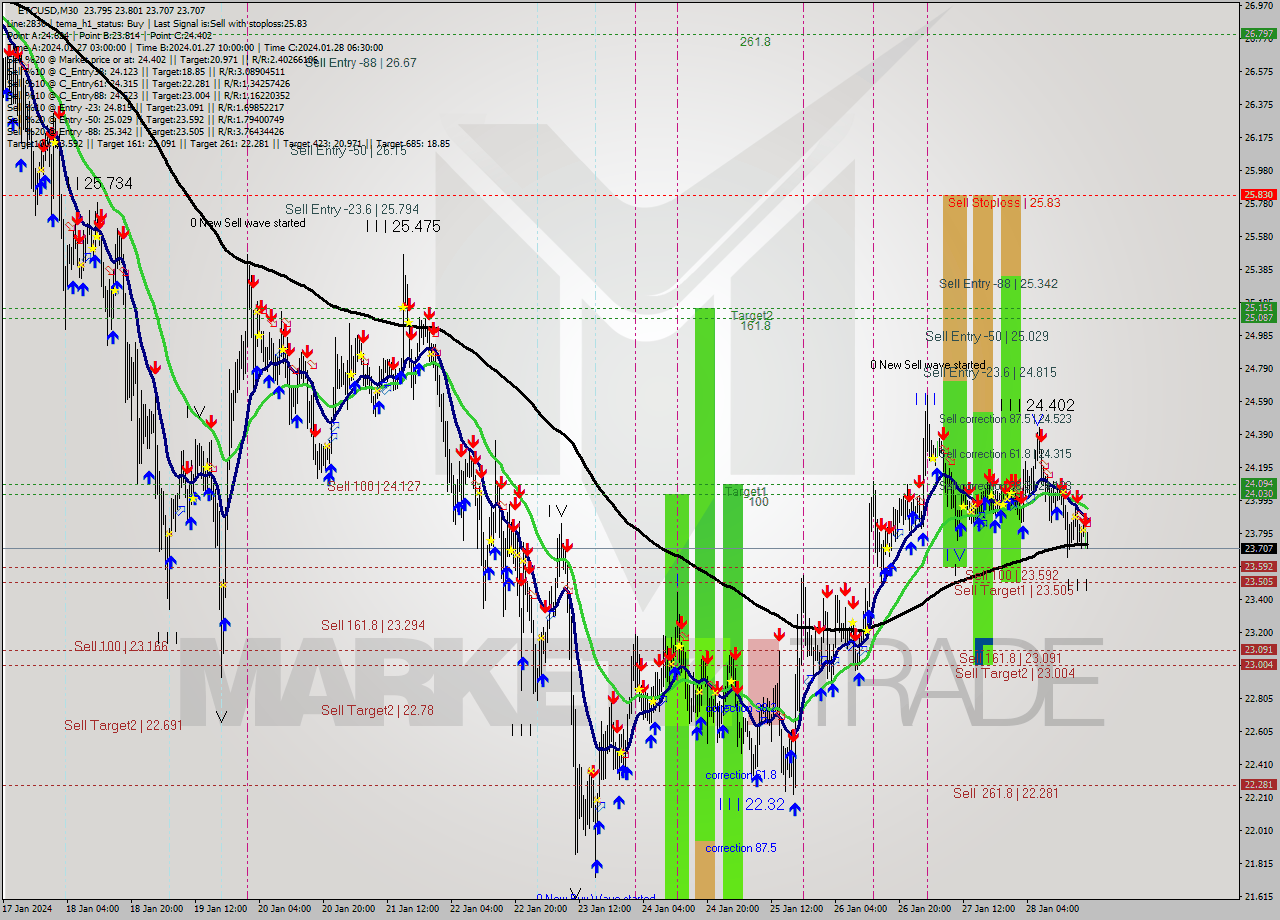The width and height of the screenshot is (1280, 920).
Task: Click the 26.970 price axis value
Action: [x=1258, y=5]
